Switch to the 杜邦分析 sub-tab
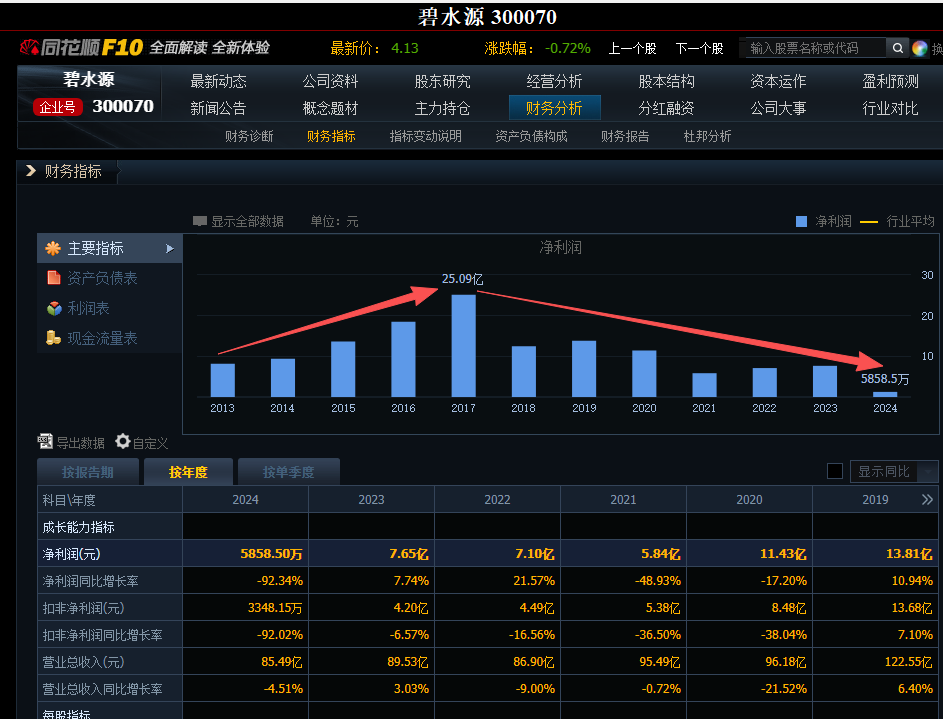 click(707, 136)
